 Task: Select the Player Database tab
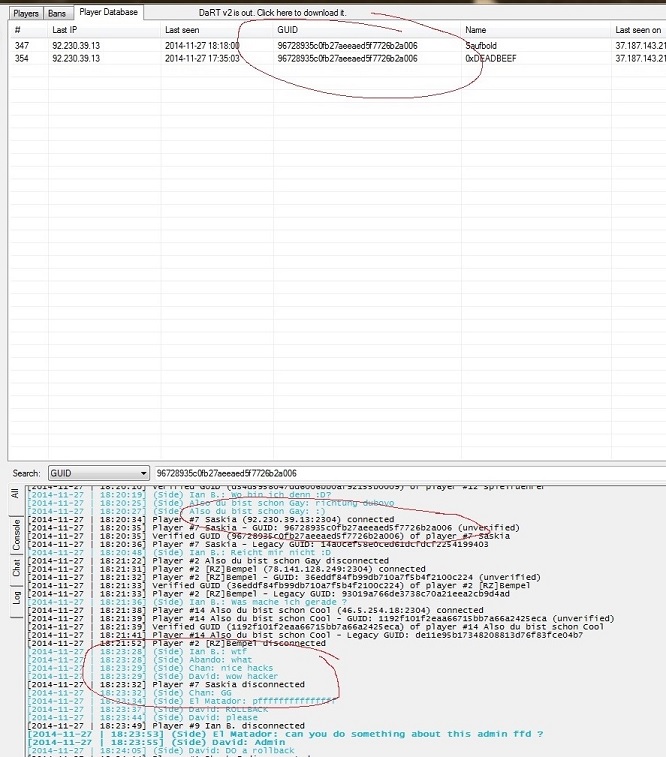point(109,12)
